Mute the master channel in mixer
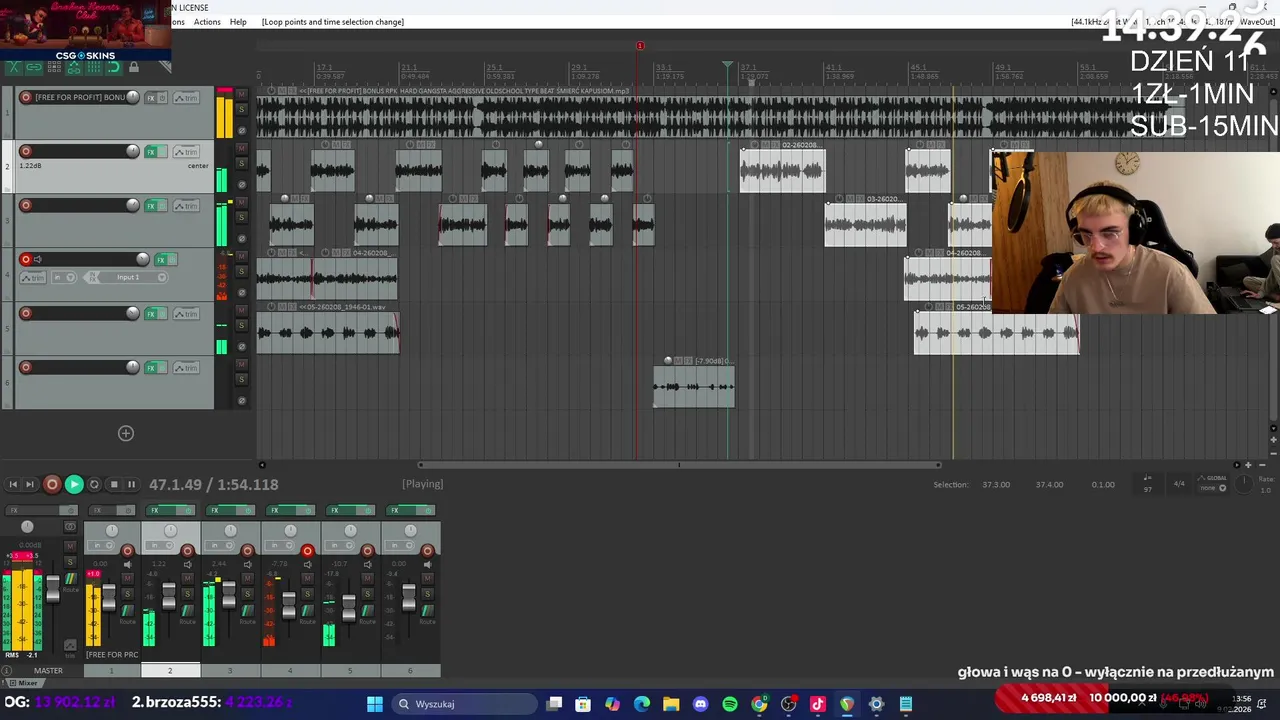 [x=70, y=546]
